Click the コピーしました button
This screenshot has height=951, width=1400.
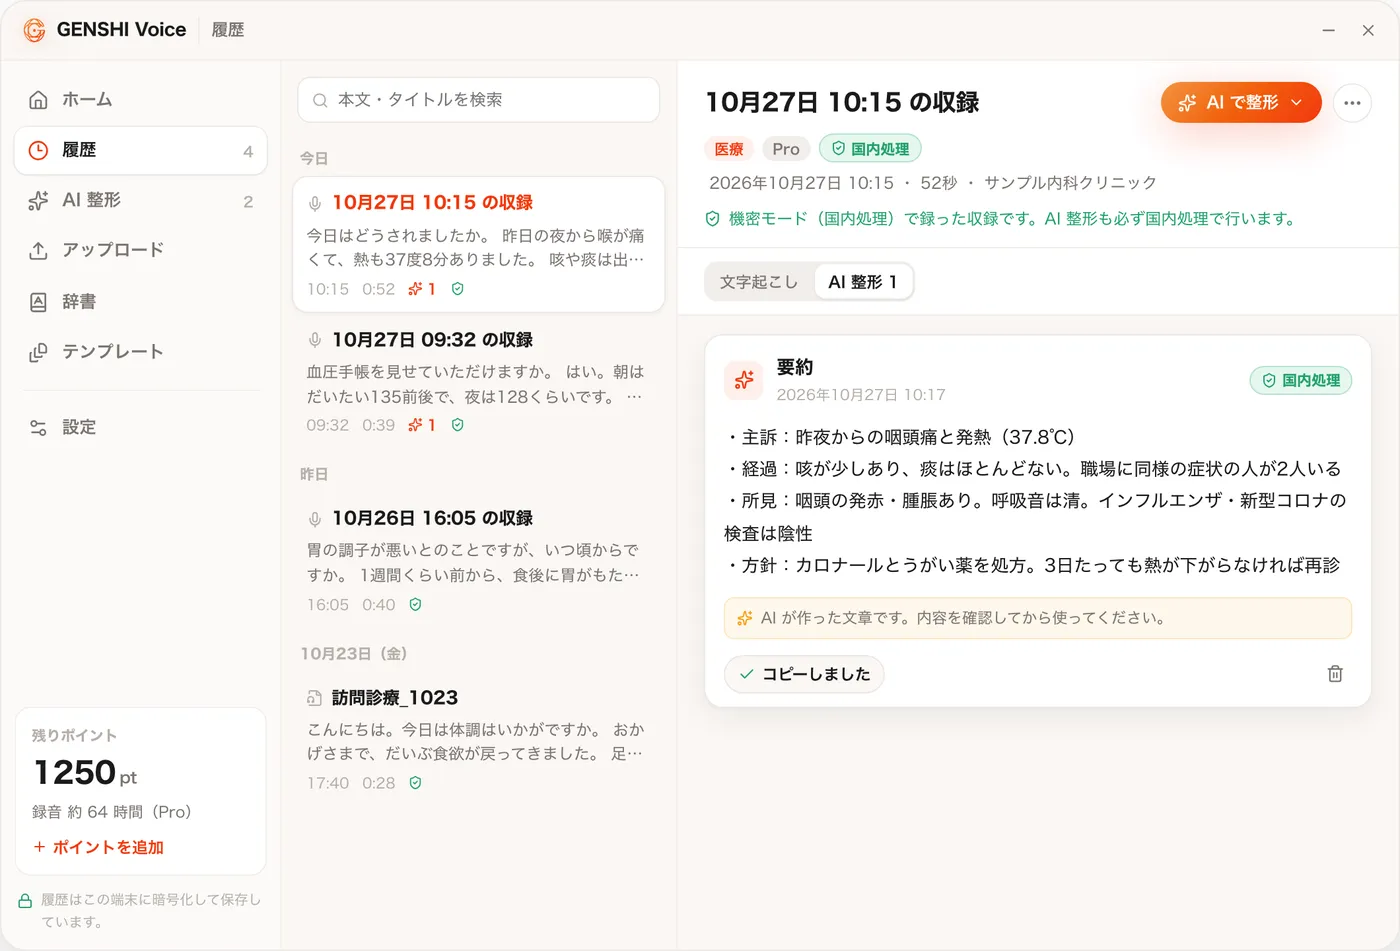point(804,674)
